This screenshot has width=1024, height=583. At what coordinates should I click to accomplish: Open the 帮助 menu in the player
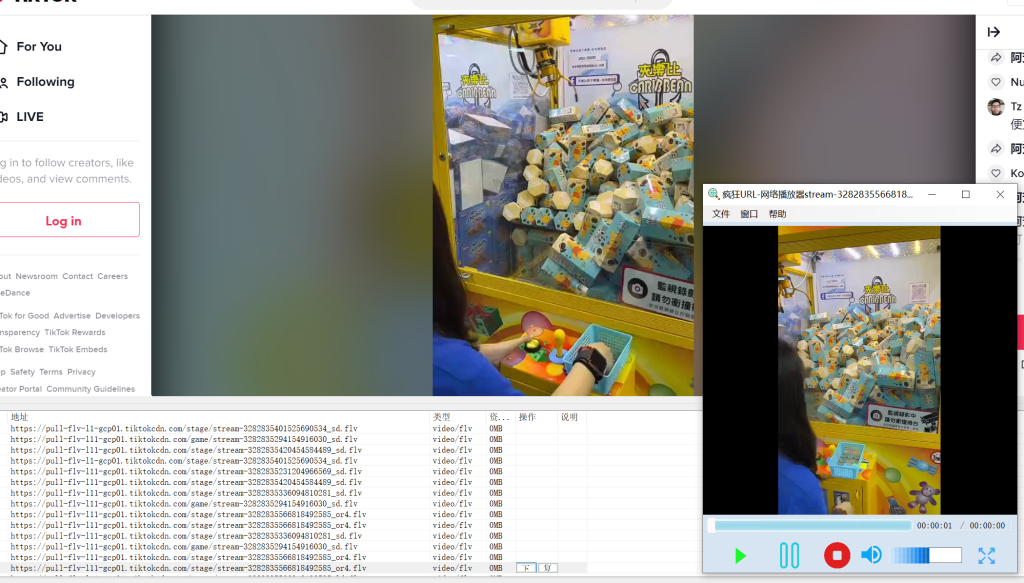point(777,214)
